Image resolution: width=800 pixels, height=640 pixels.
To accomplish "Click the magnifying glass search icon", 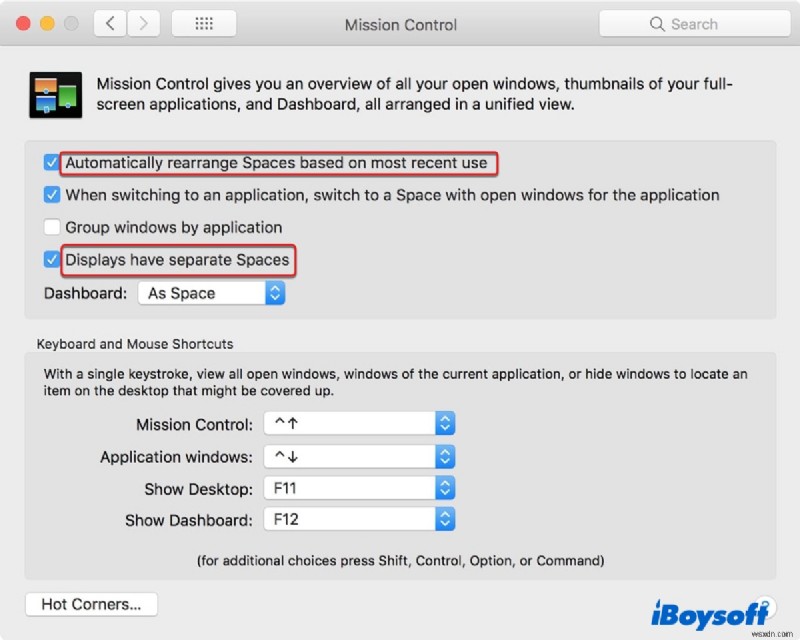I will 657,24.
